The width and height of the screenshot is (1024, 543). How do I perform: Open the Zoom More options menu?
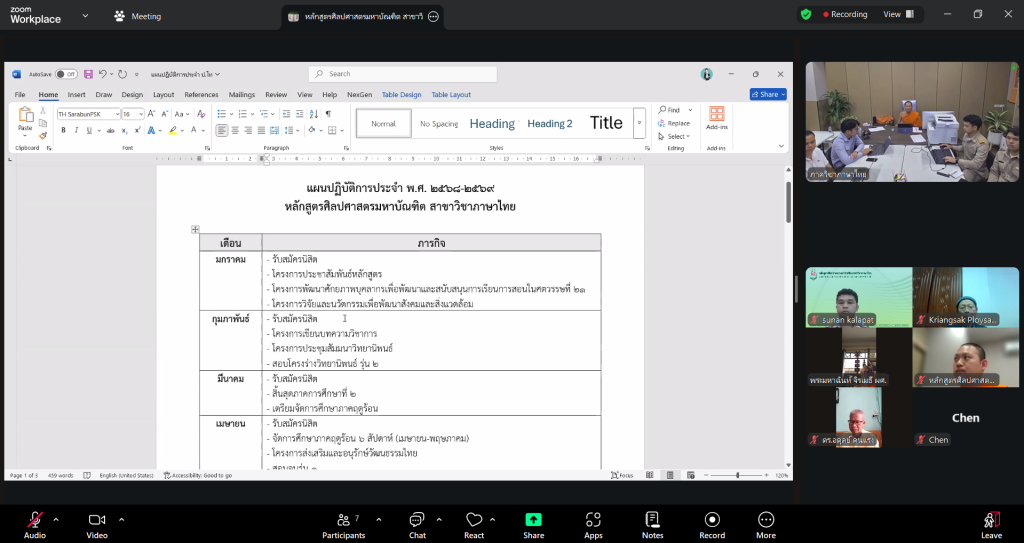click(x=766, y=525)
